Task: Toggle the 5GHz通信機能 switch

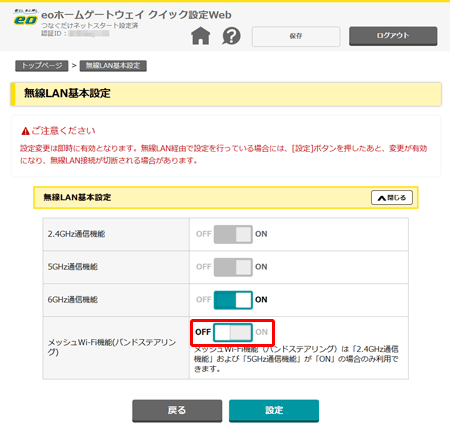Action: [x=233, y=267]
